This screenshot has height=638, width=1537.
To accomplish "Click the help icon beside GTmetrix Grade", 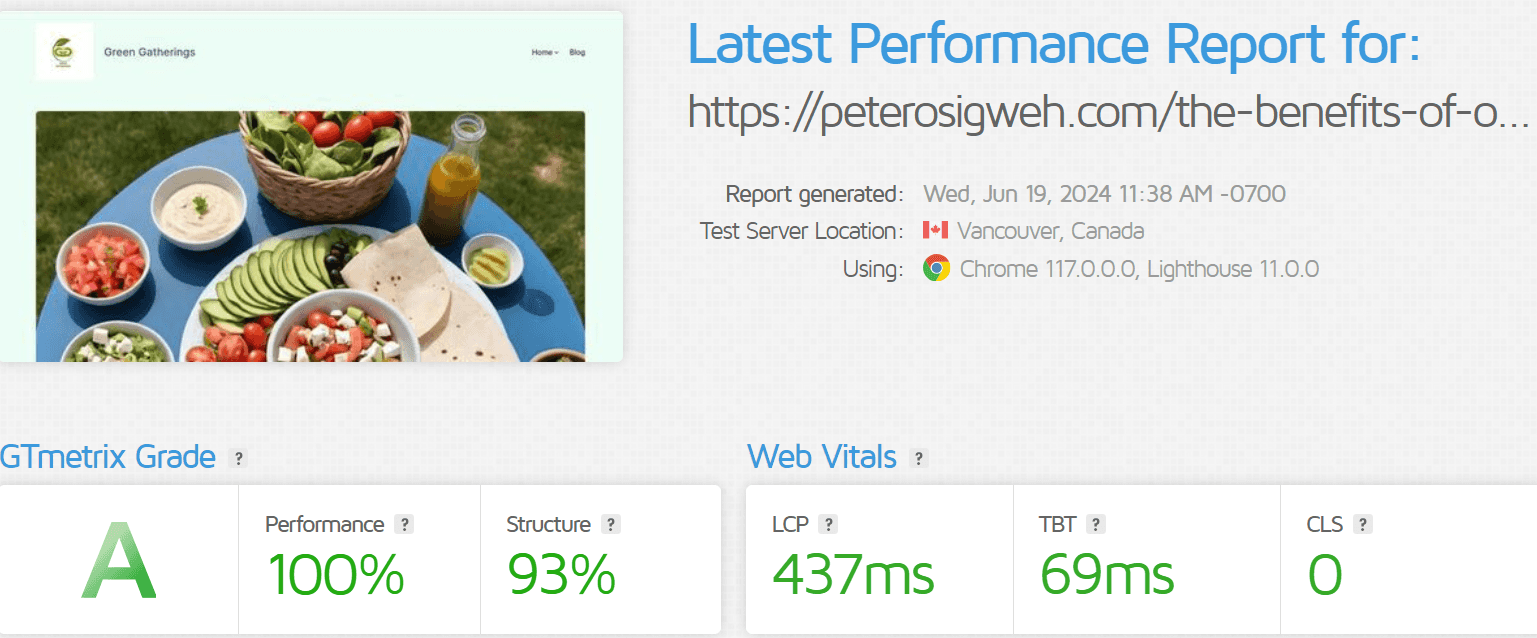I will point(238,459).
